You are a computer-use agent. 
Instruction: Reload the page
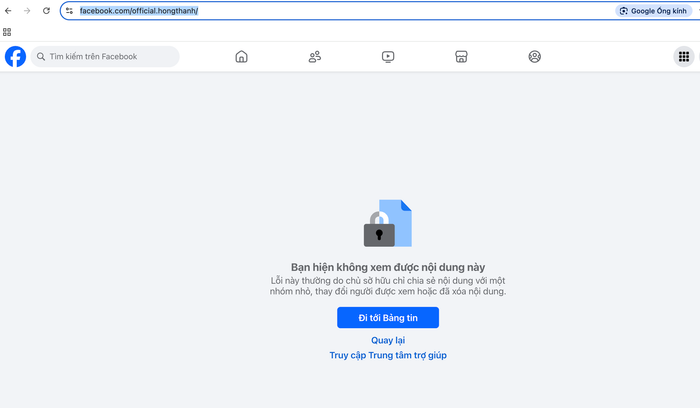(46, 10)
